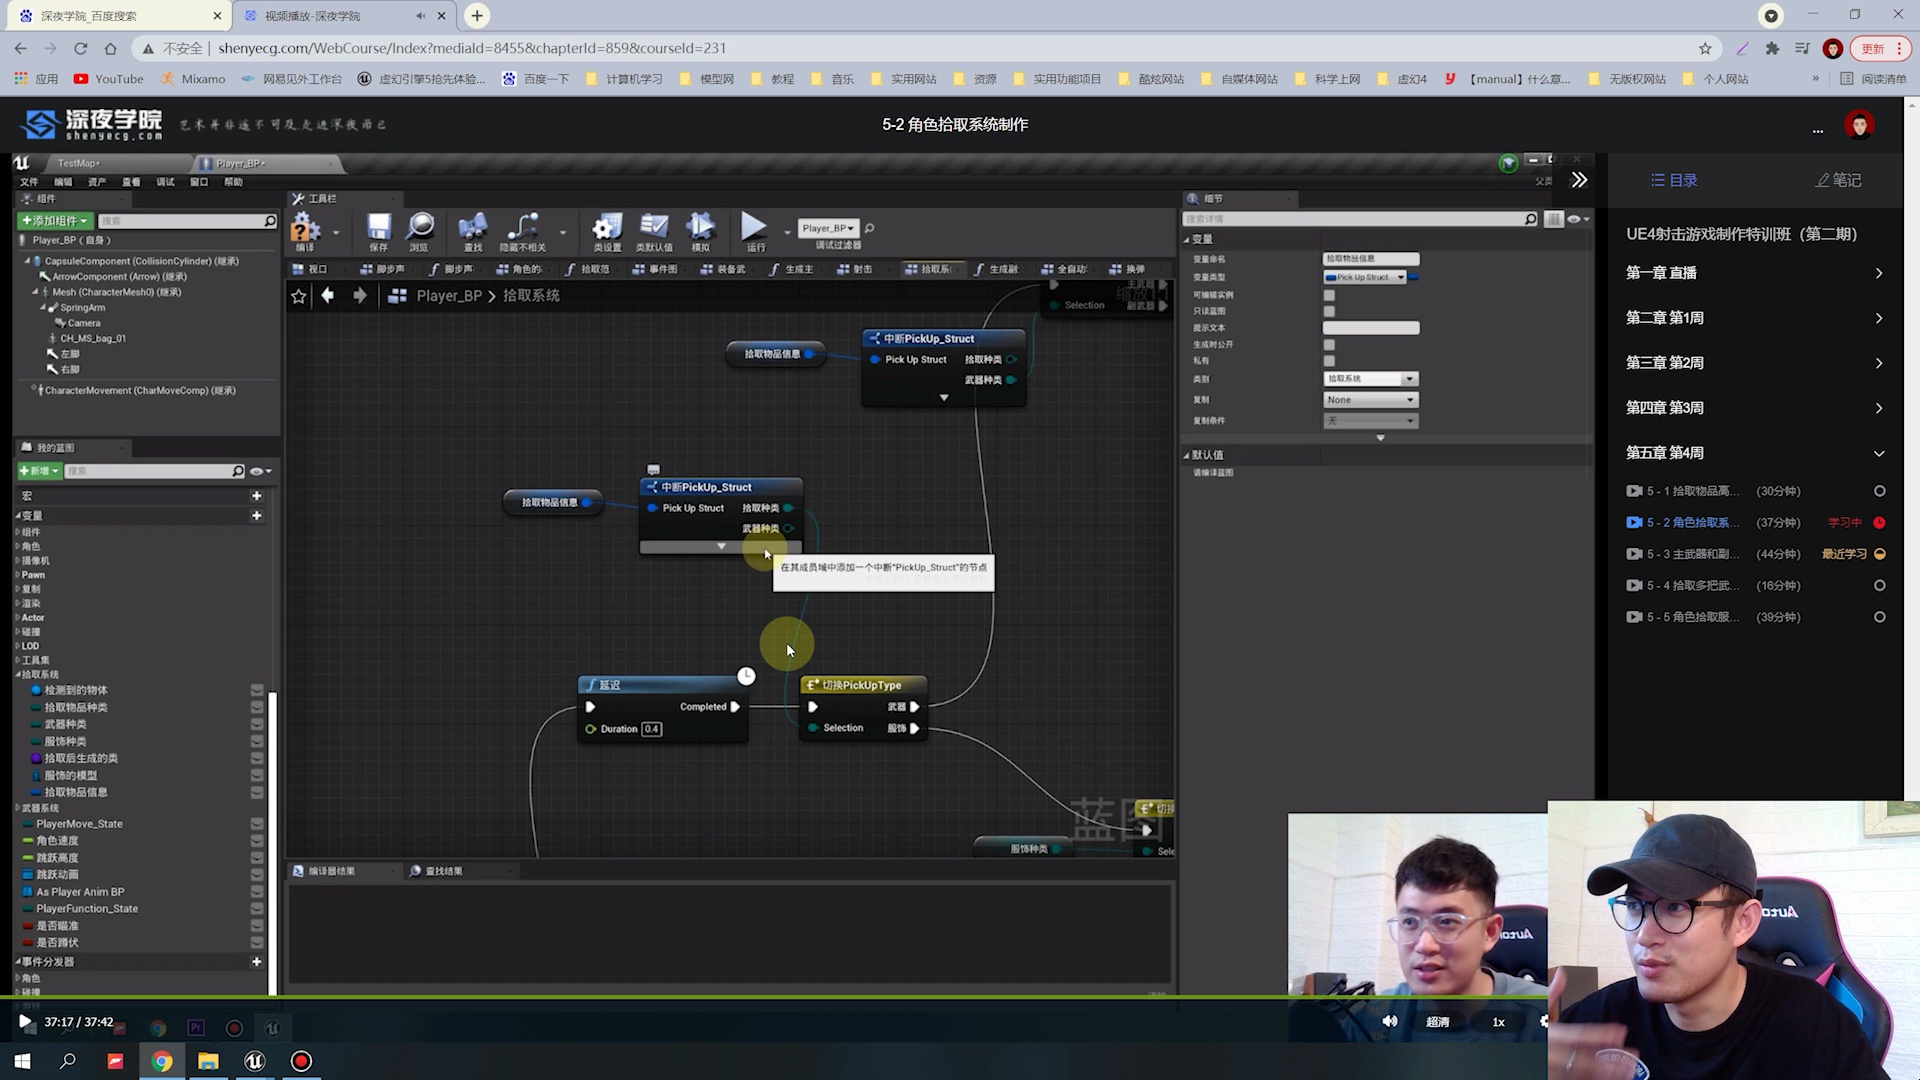Click the 编译 compile toolbar icon
Screen dimensions: 1920x1080
[x=305, y=230]
